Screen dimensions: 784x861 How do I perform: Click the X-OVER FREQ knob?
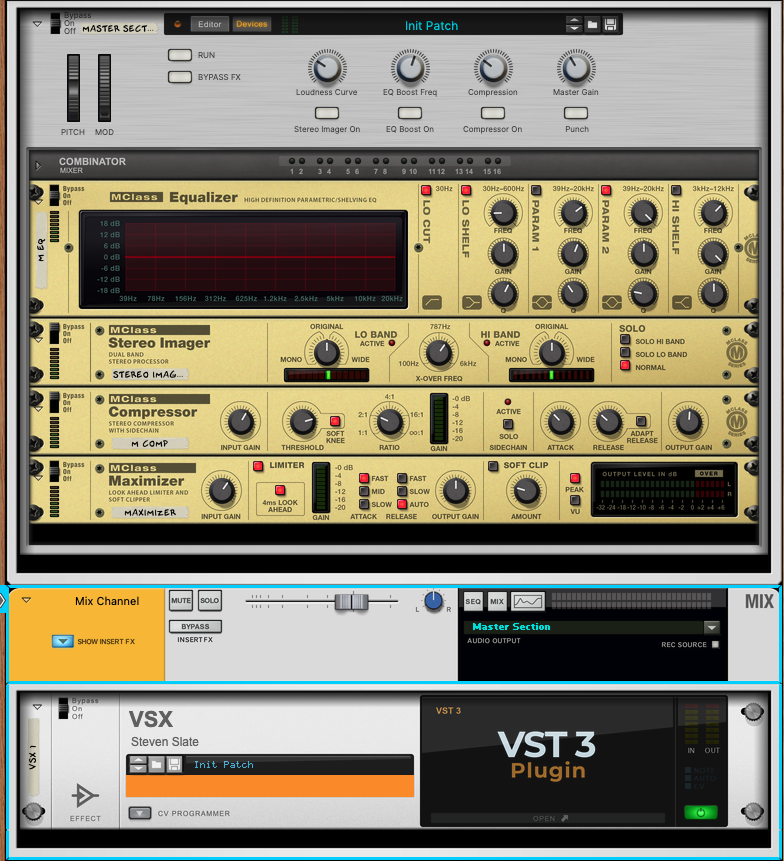pyautogui.click(x=439, y=353)
